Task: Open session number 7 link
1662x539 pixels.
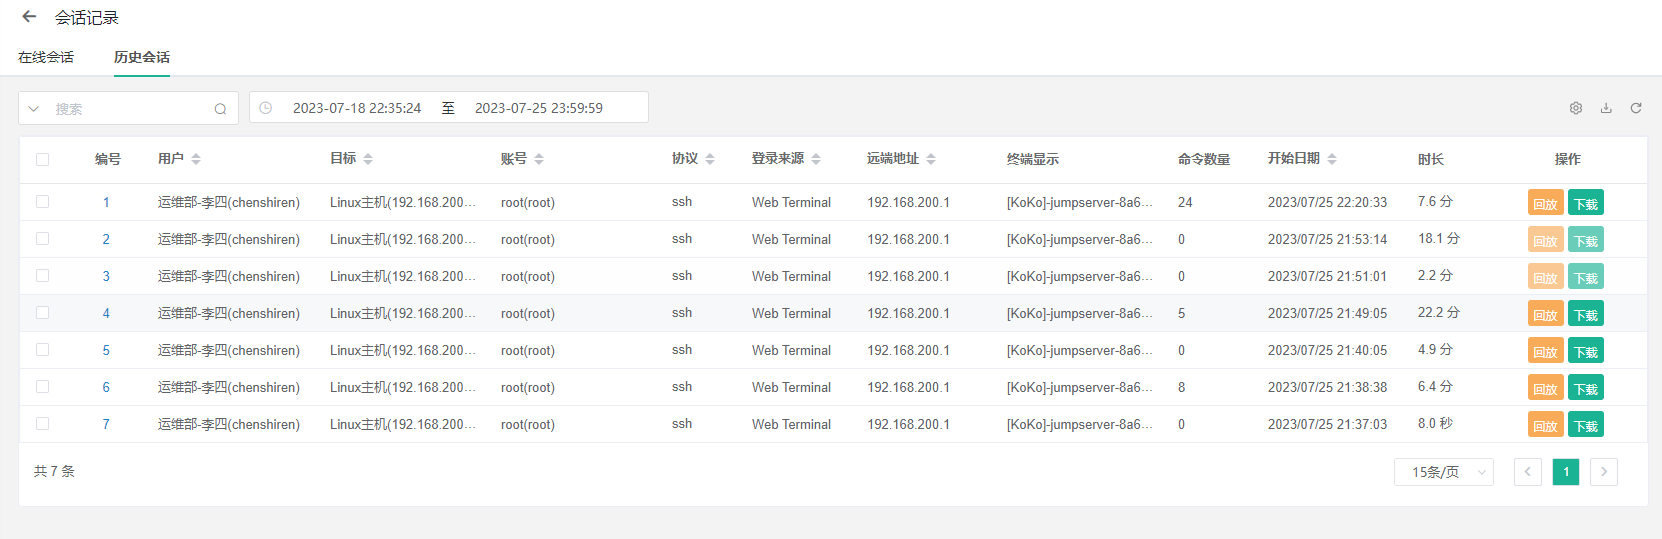Action: point(106,424)
